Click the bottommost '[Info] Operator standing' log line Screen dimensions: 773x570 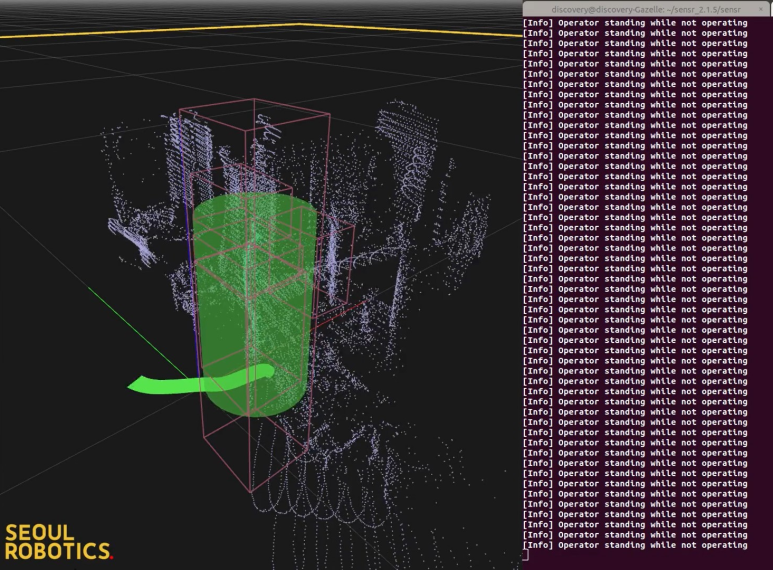tap(635, 545)
